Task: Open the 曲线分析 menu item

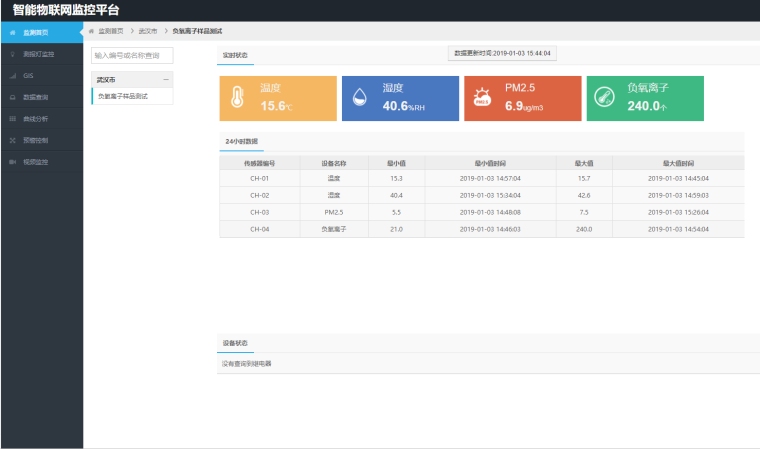Action: (x=36, y=119)
